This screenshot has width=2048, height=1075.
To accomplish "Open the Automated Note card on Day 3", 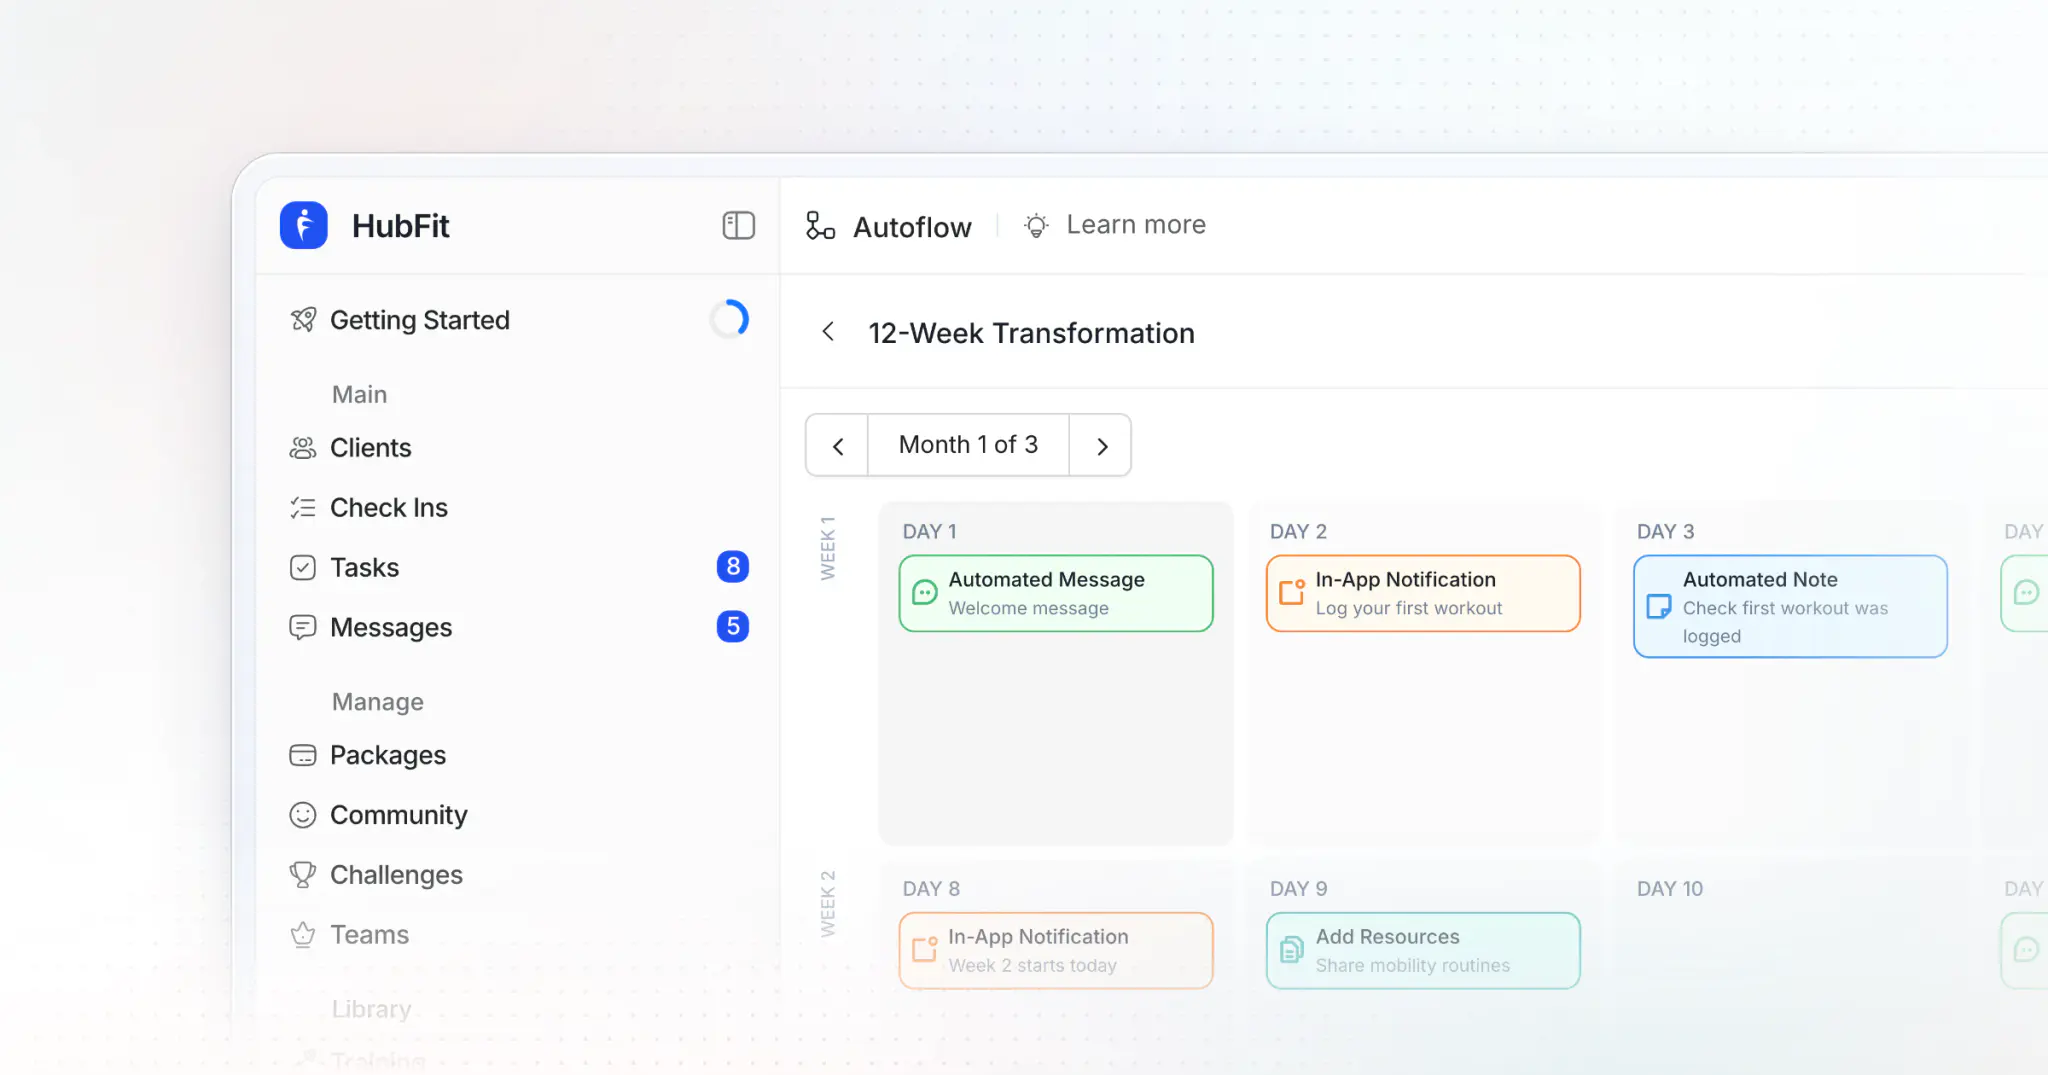I will click(1790, 607).
